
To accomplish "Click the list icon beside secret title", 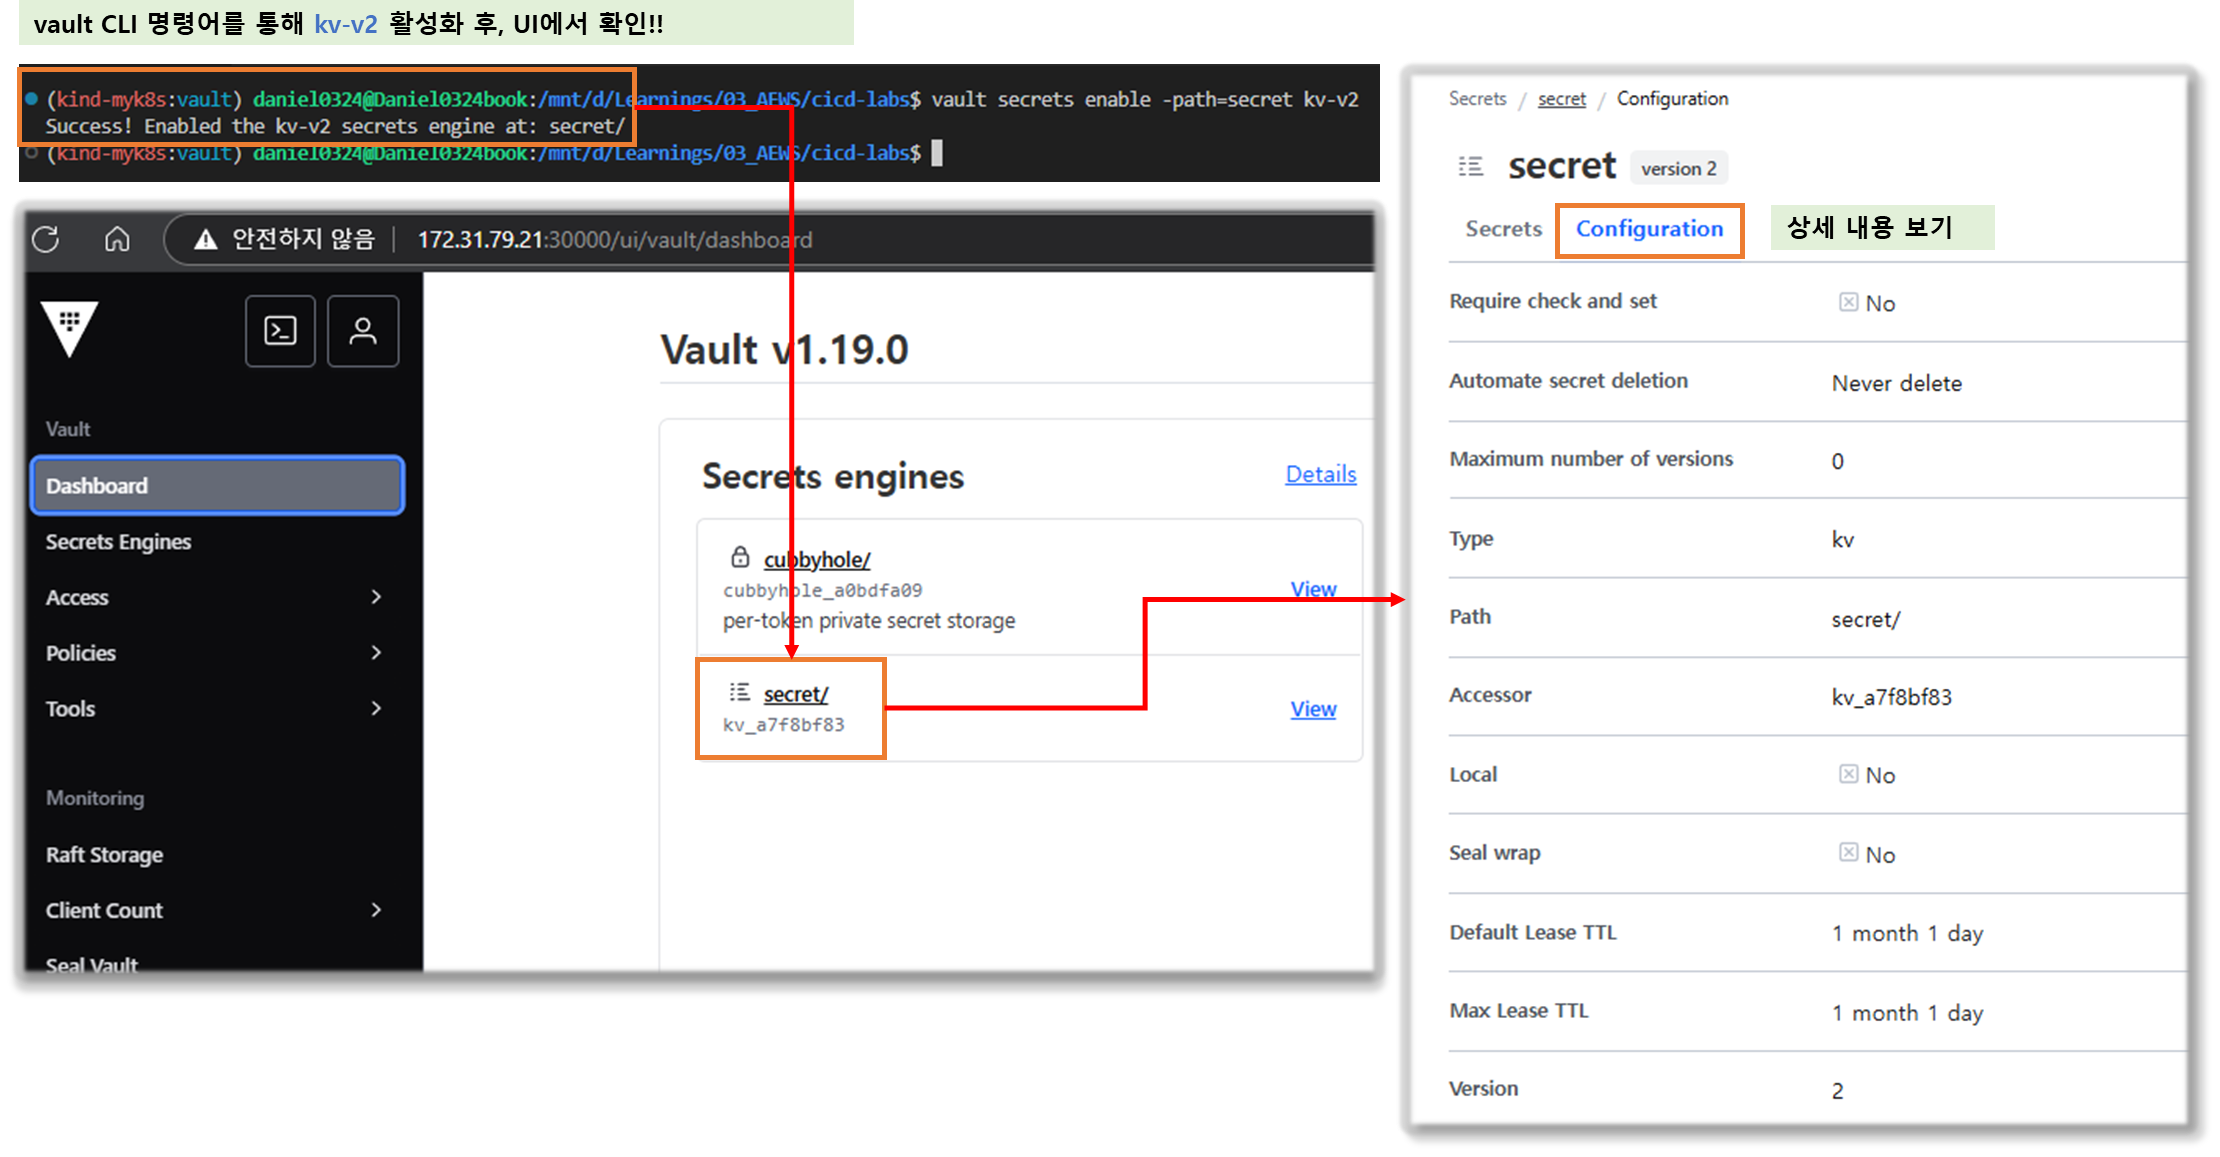I will tap(1471, 166).
